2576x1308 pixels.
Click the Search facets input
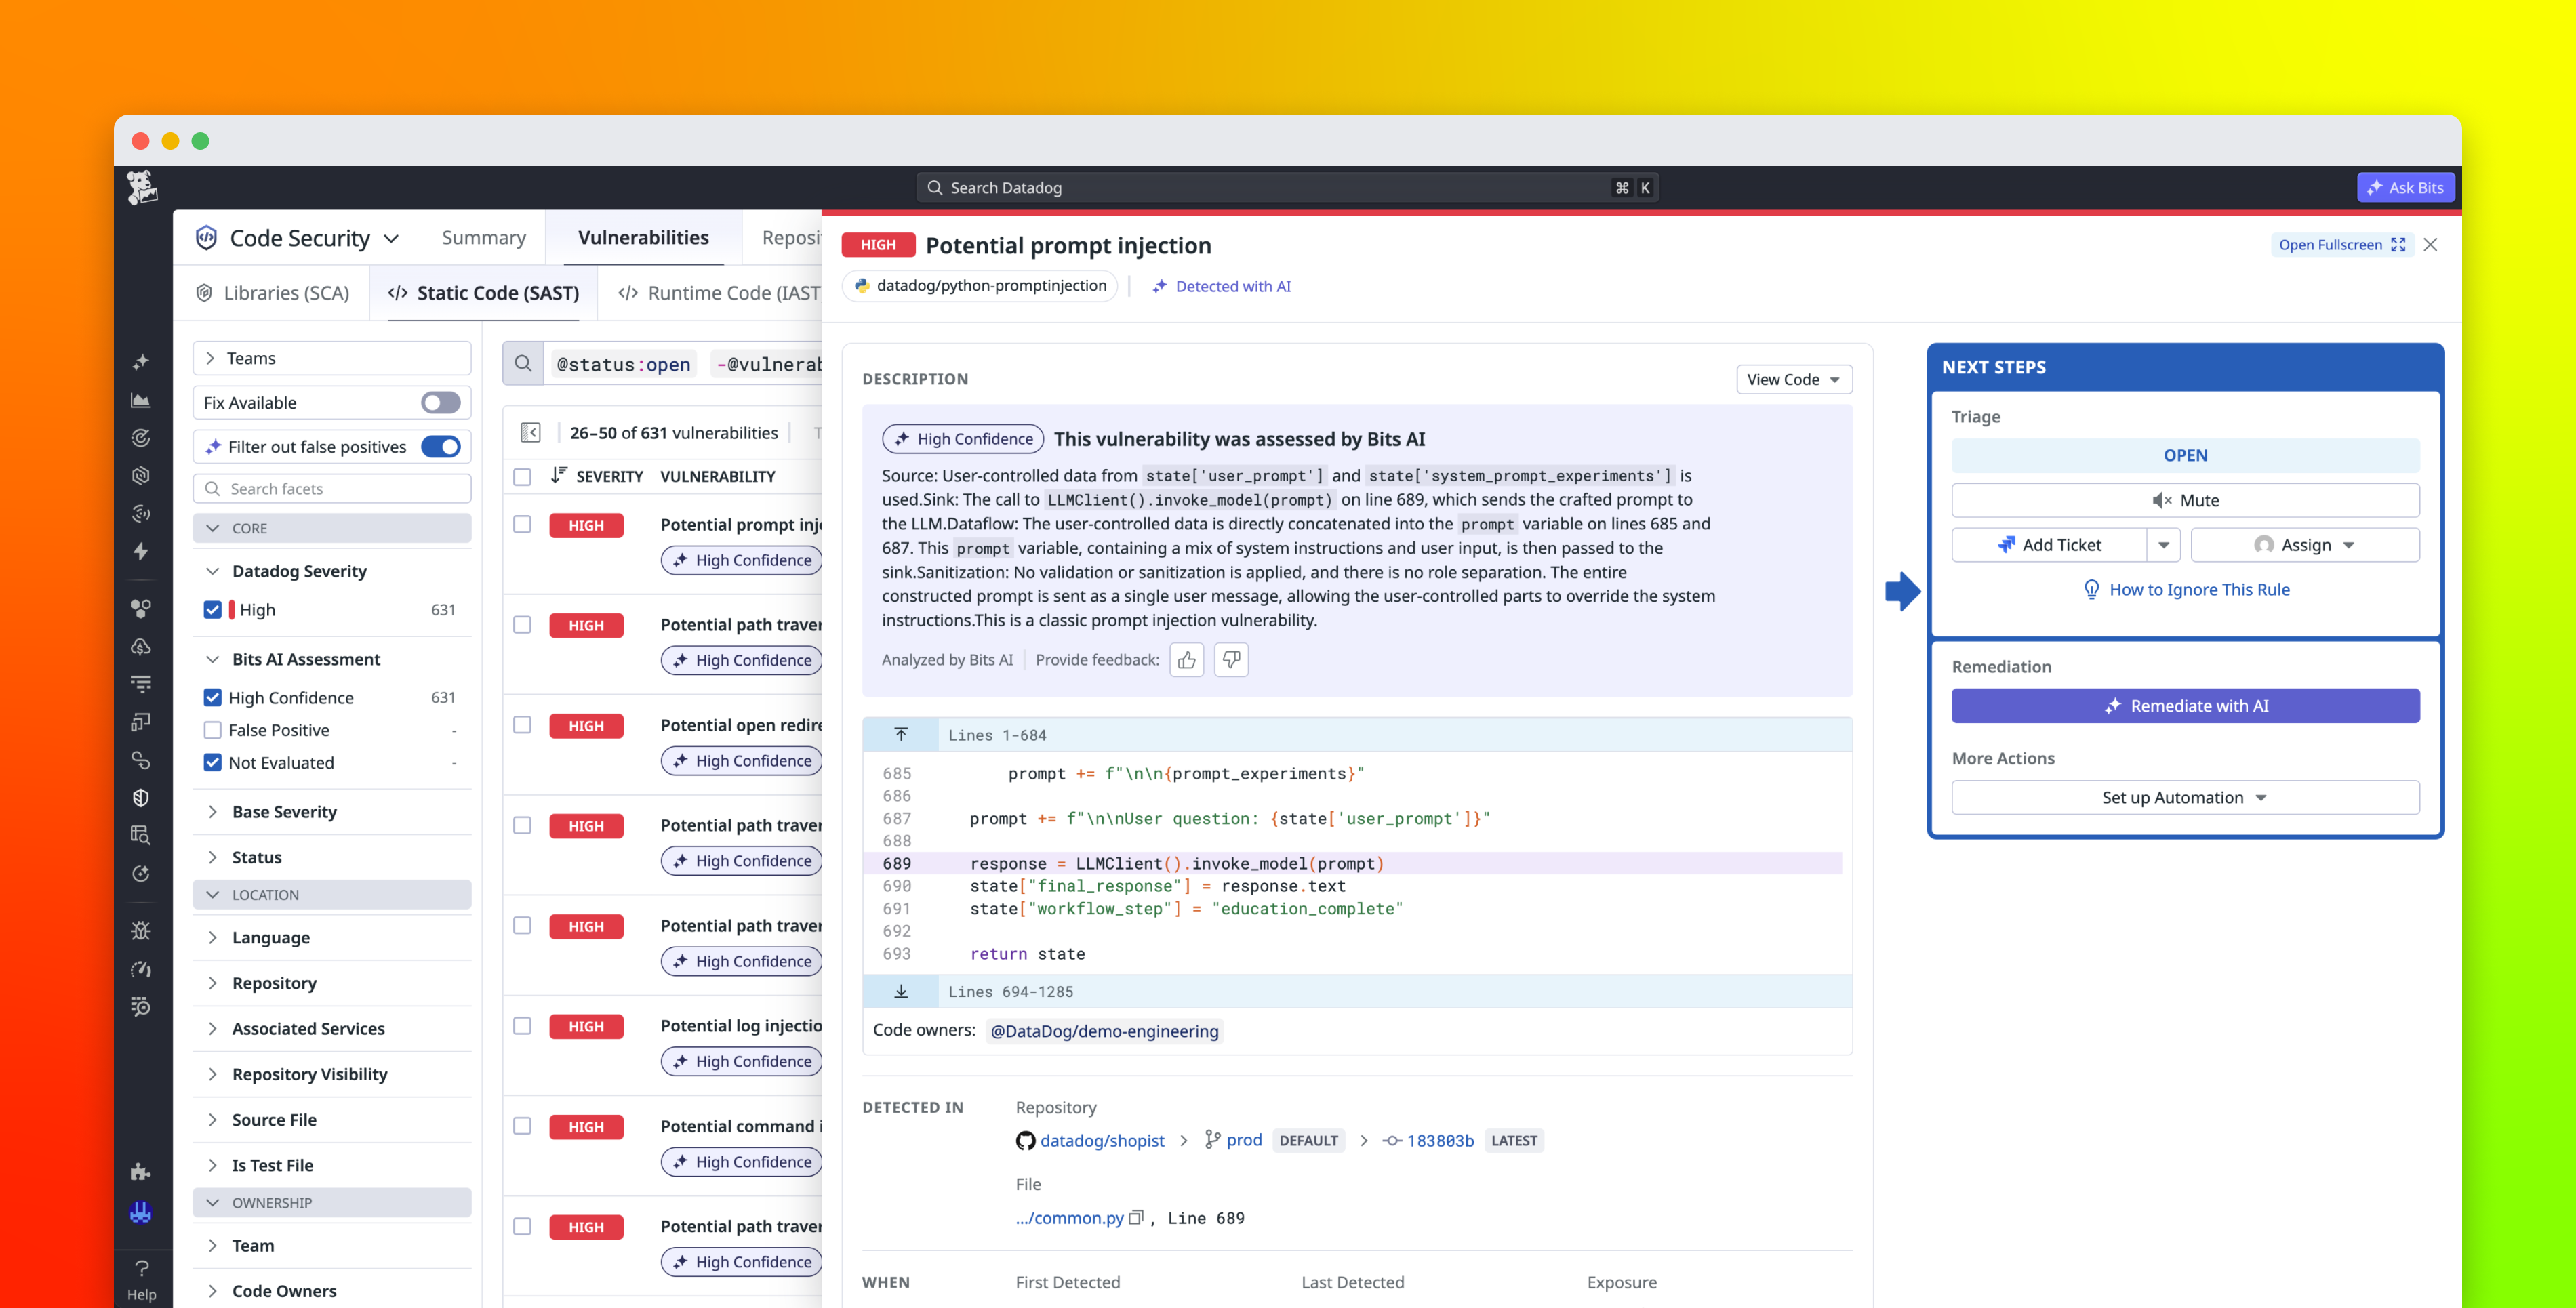coord(332,488)
